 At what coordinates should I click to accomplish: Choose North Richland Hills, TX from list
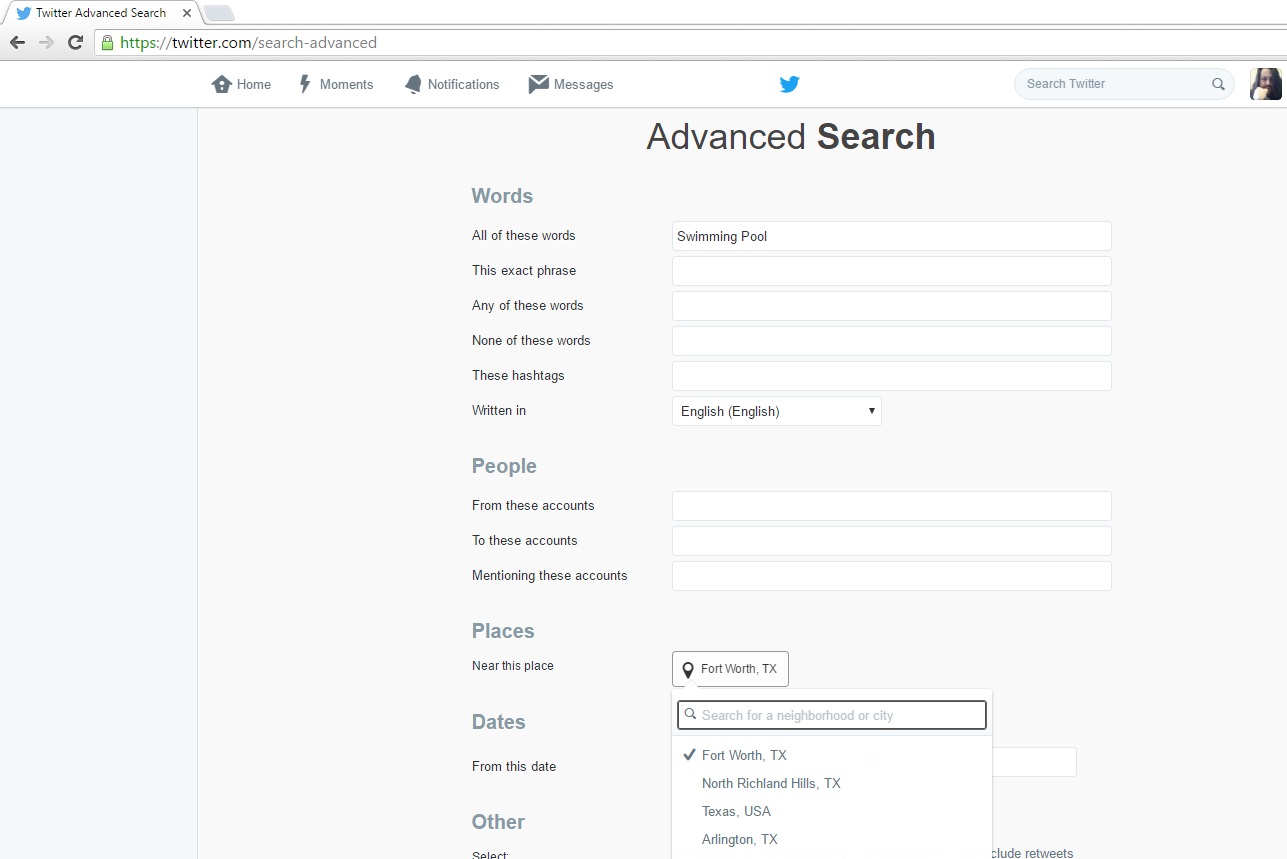coord(770,783)
